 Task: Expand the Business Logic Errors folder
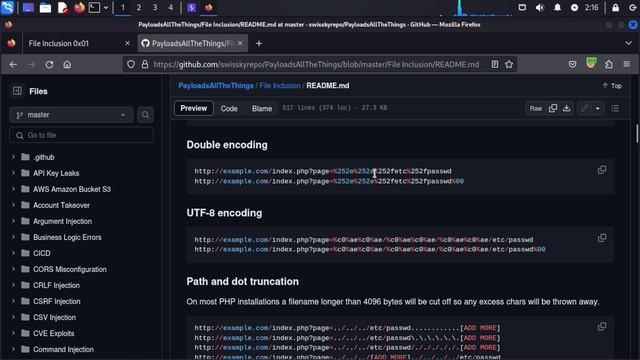[13, 237]
